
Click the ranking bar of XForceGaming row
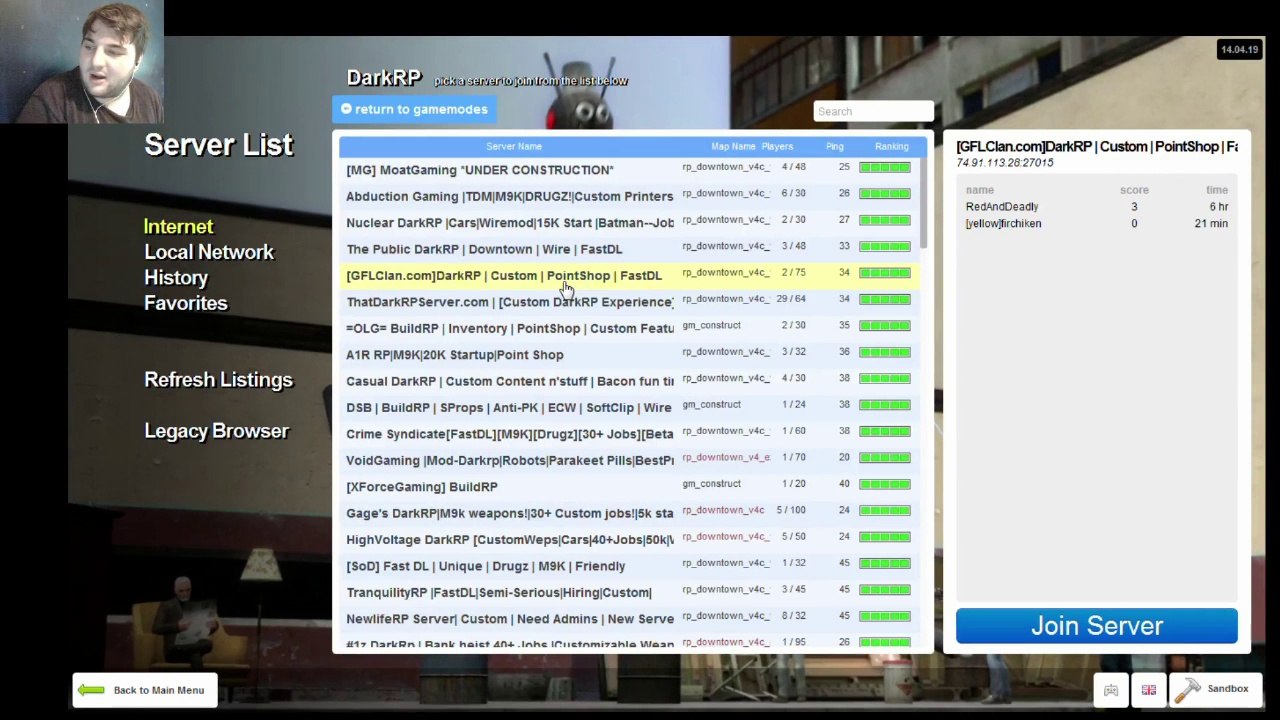click(x=884, y=484)
